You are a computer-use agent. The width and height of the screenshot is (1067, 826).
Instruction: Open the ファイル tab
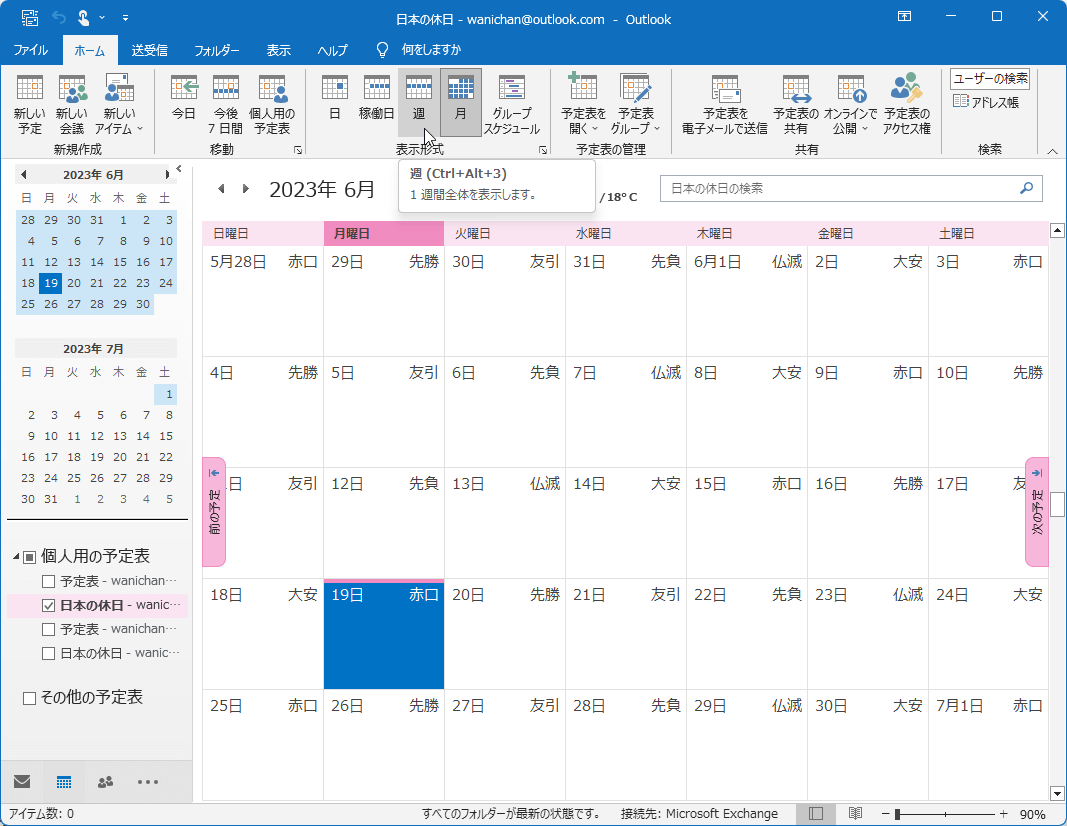tap(31, 50)
